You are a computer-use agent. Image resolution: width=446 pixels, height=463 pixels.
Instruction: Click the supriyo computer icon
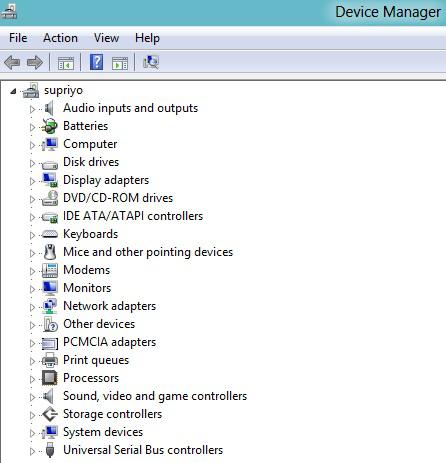31,90
